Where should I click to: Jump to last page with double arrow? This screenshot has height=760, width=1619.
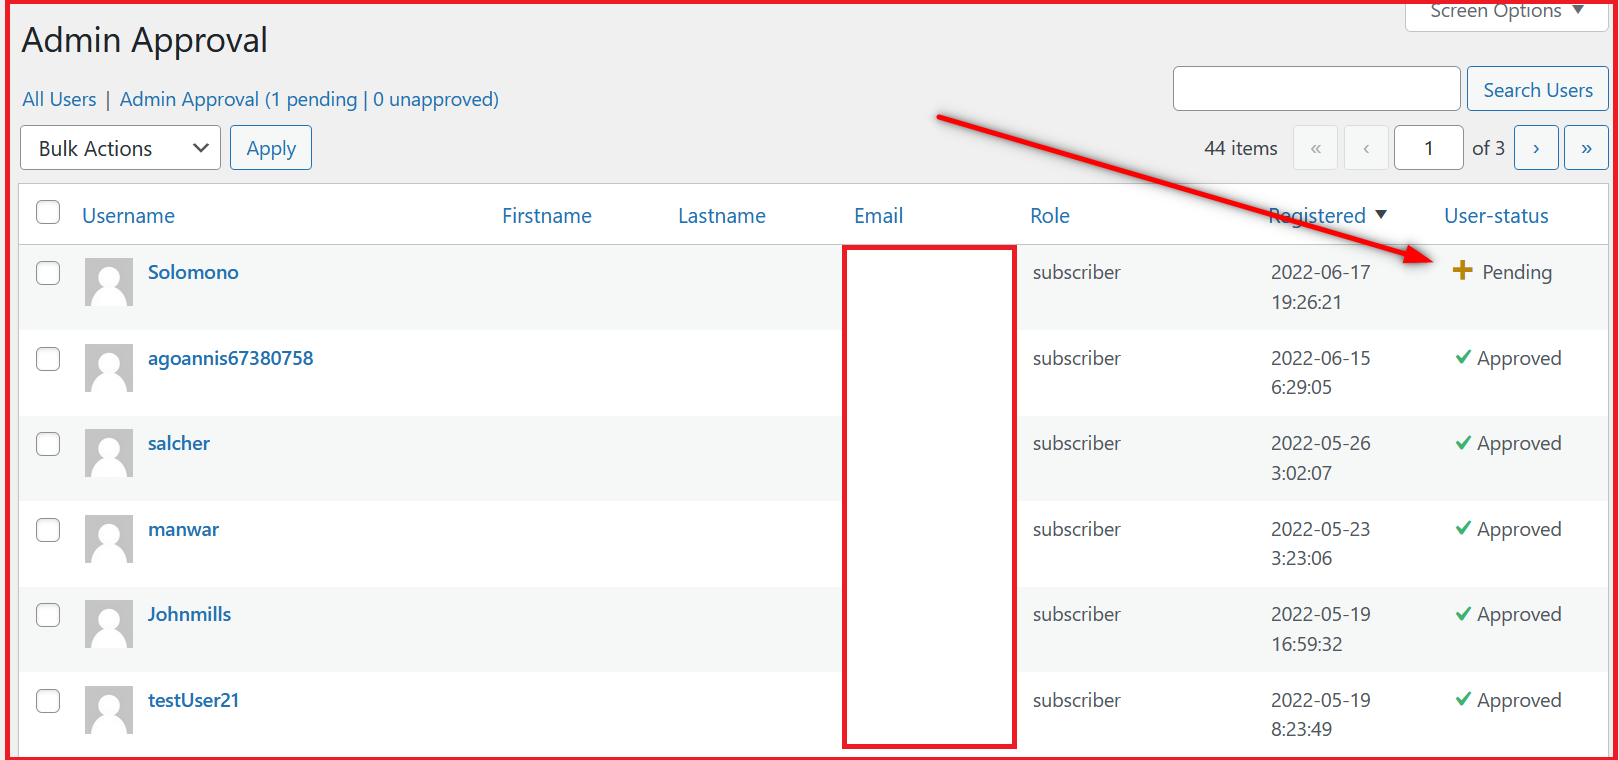tap(1585, 148)
